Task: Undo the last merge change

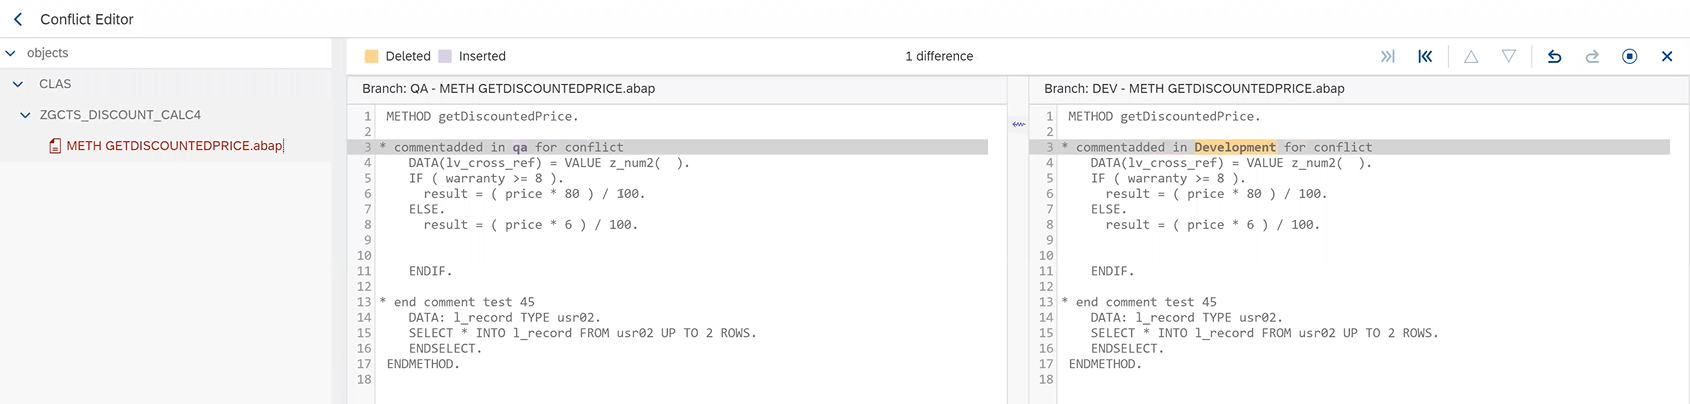Action: coord(1554,57)
